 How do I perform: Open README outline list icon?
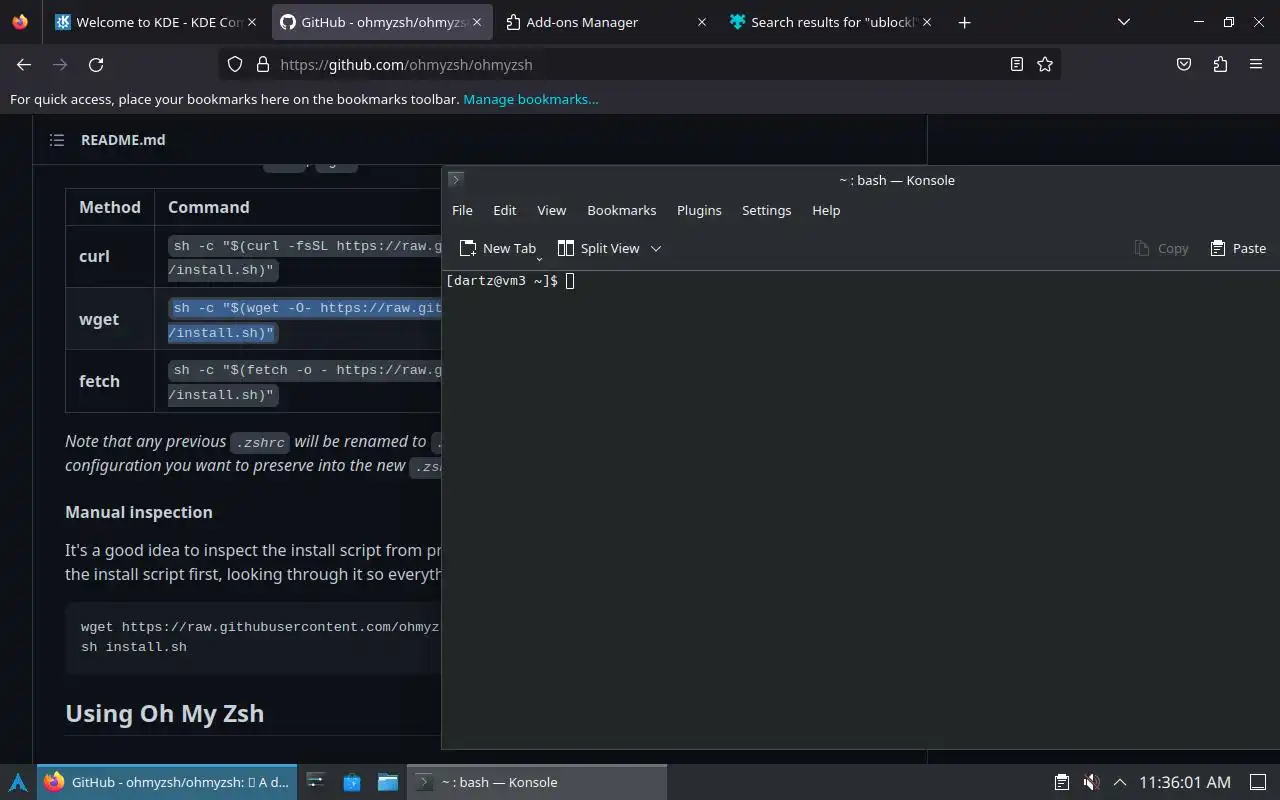point(57,140)
